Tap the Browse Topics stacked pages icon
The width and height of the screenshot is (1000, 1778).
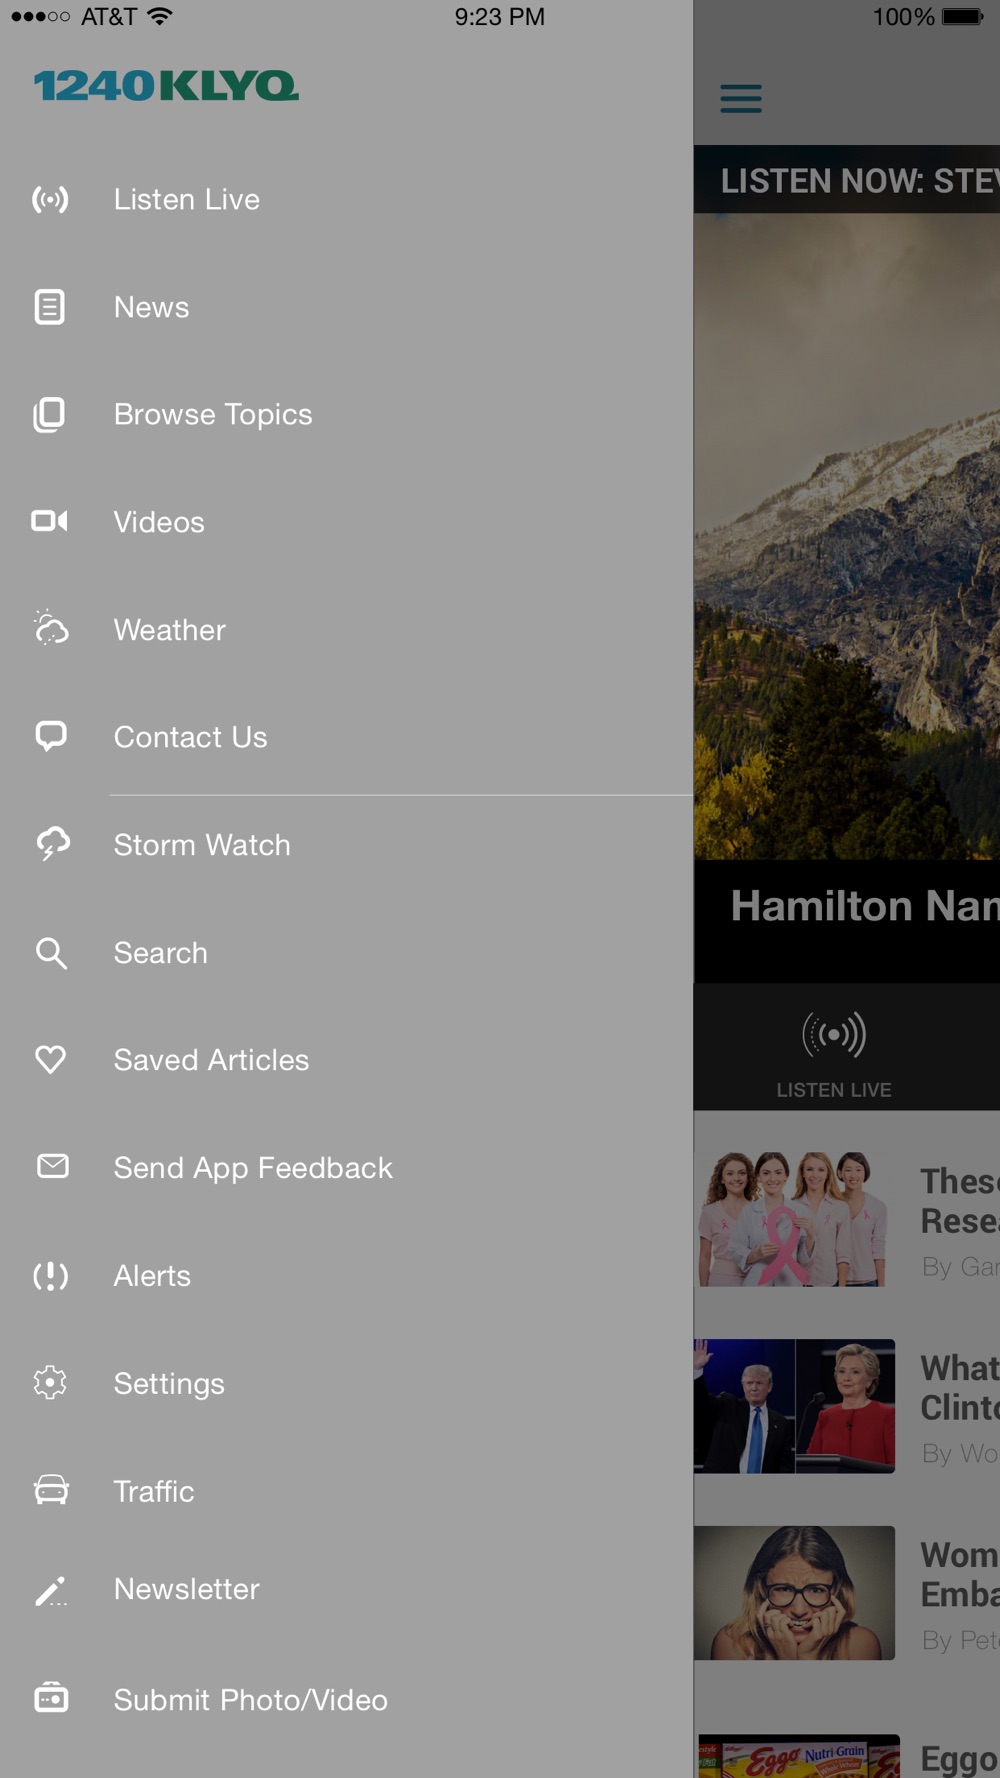tap(50, 415)
